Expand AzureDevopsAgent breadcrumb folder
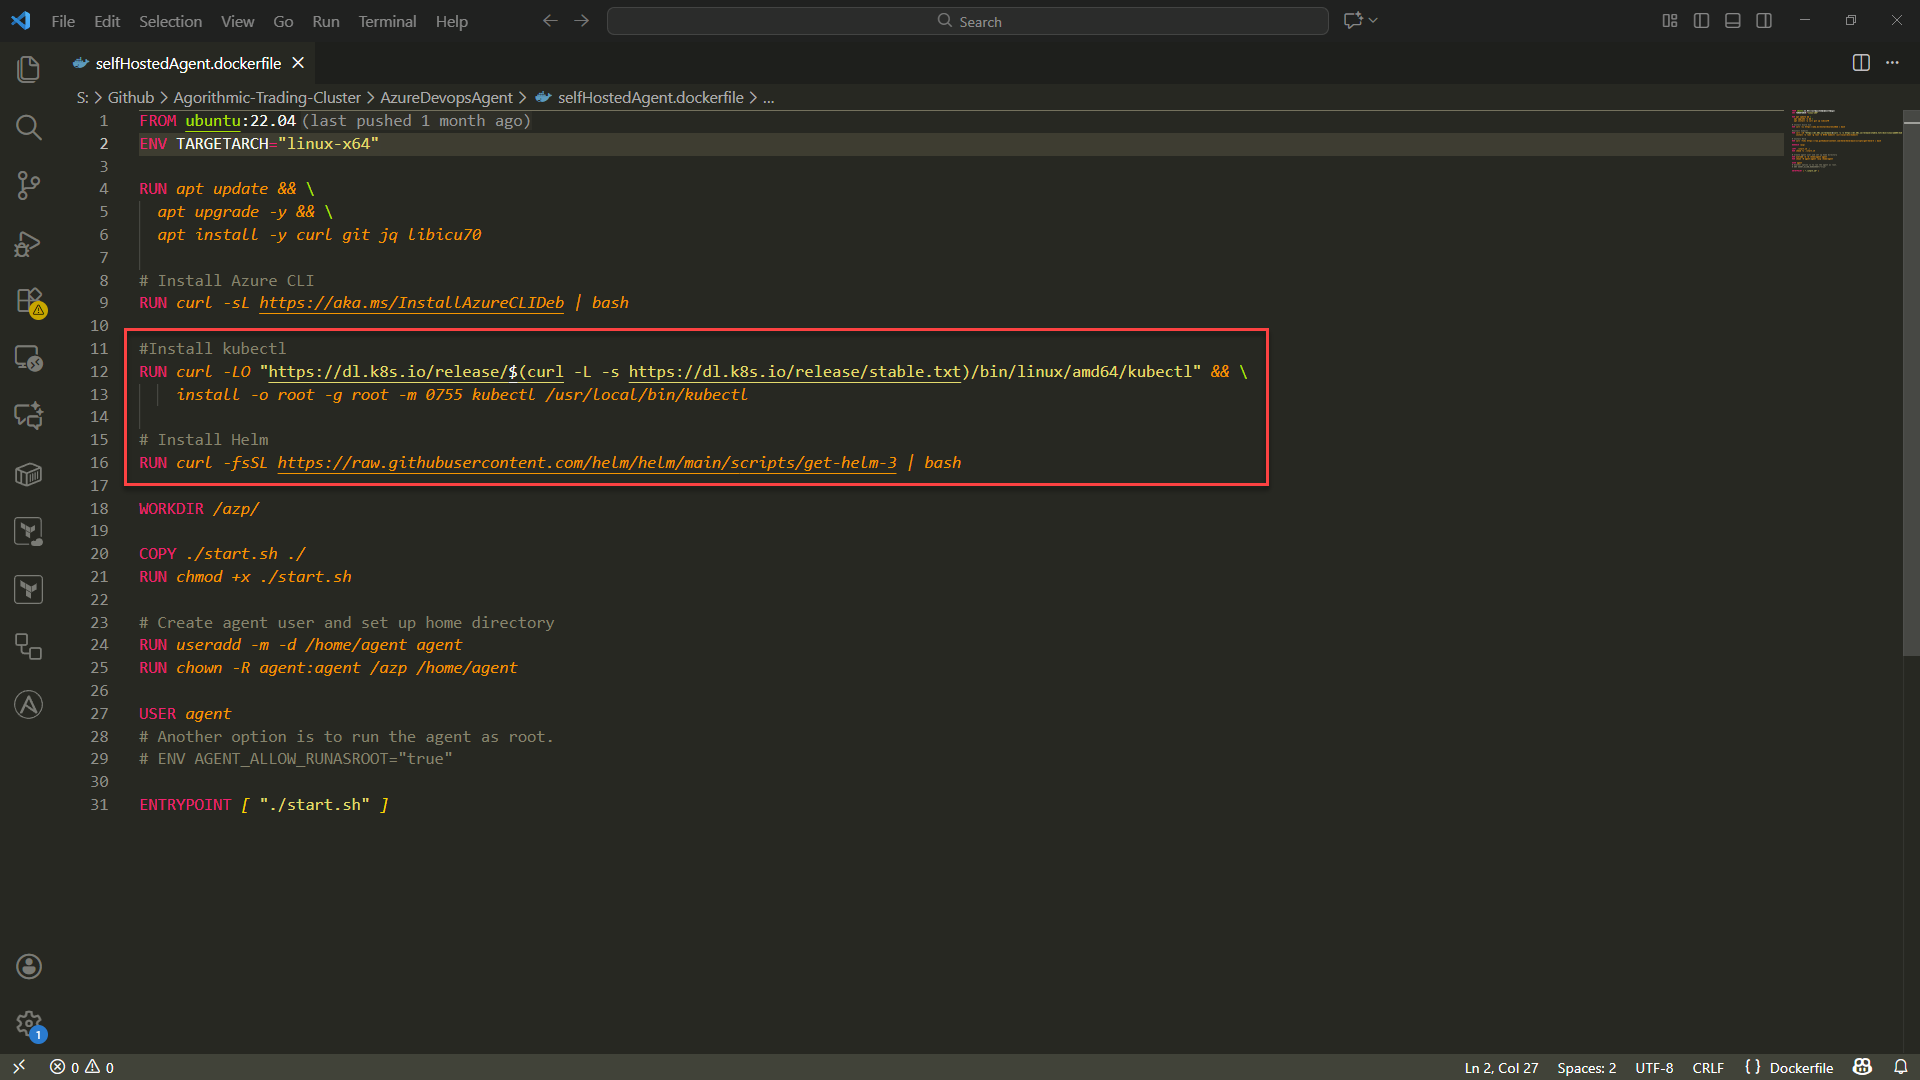The width and height of the screenshot is (1920, 1080). tap(446, 97)
